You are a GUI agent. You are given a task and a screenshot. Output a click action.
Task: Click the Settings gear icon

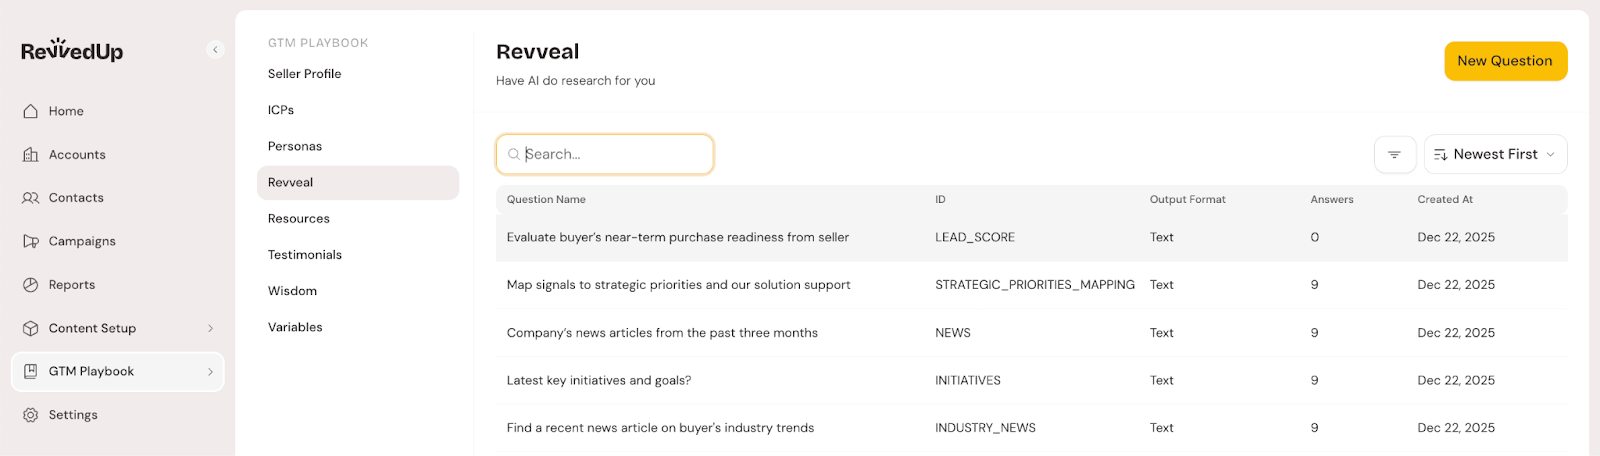pos(31,415)
